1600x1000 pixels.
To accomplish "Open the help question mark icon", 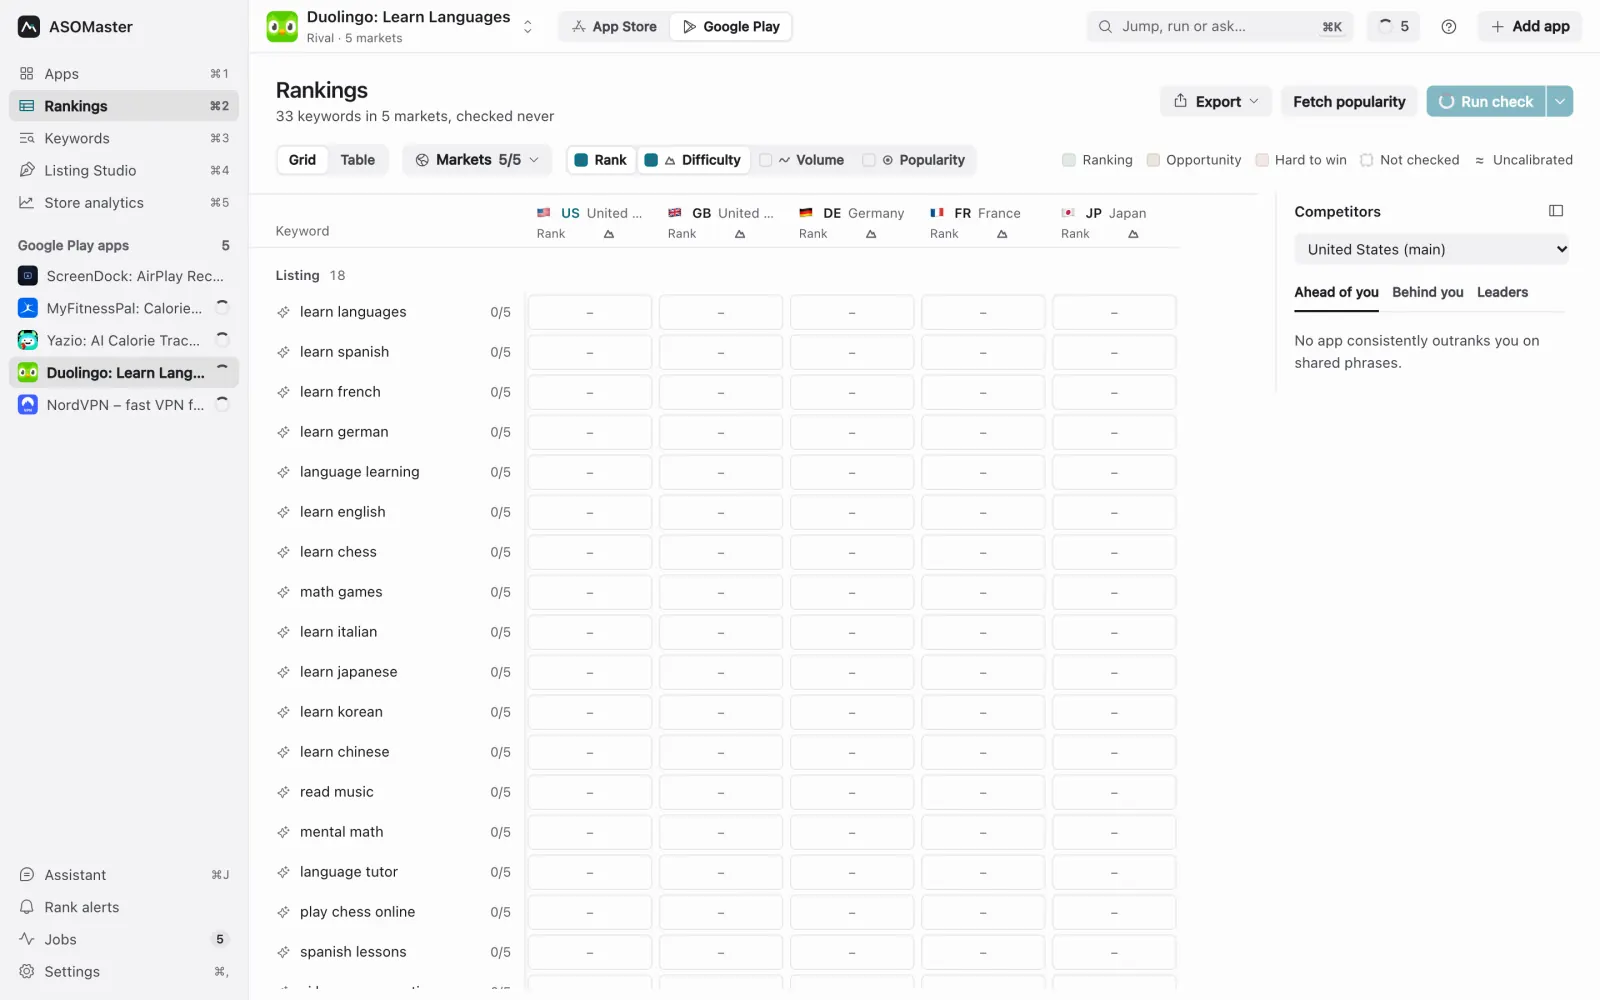I will point(1449,27).
